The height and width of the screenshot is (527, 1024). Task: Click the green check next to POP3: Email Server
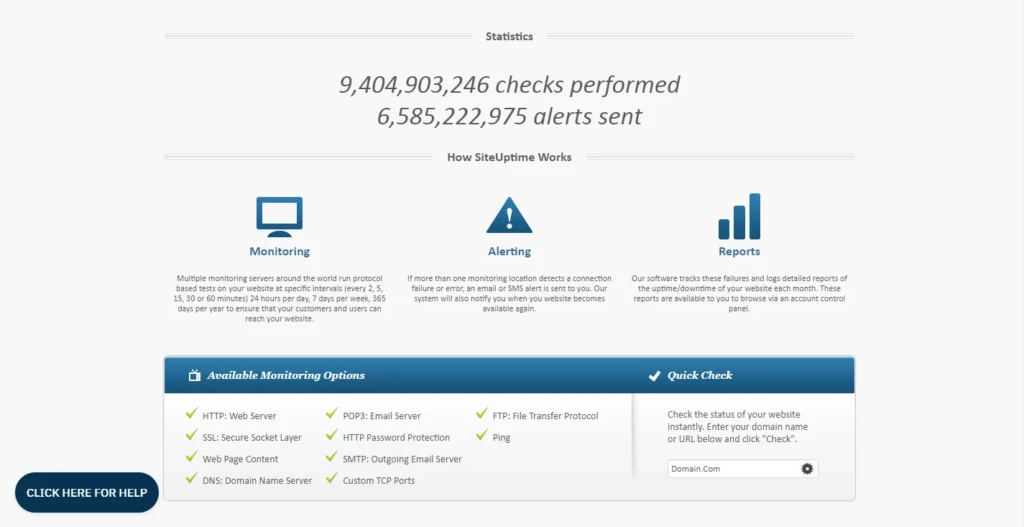tap(332, 413)
